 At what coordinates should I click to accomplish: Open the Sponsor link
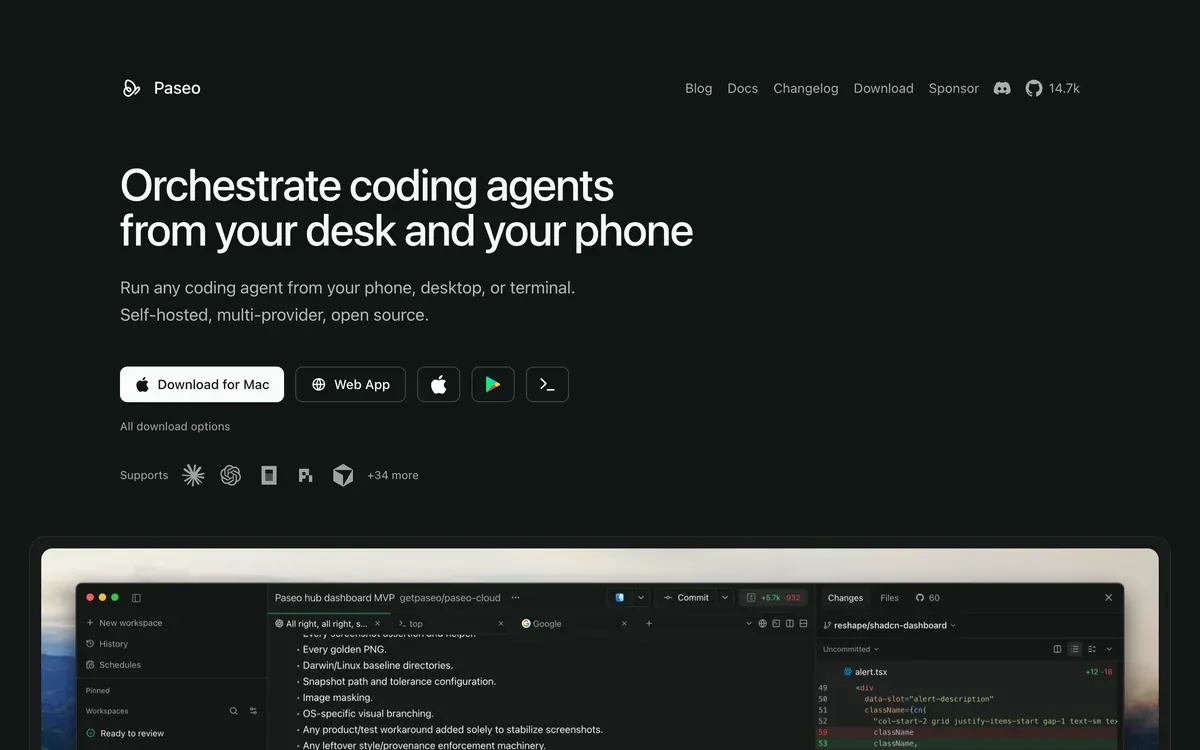click(x=954, y=88)
